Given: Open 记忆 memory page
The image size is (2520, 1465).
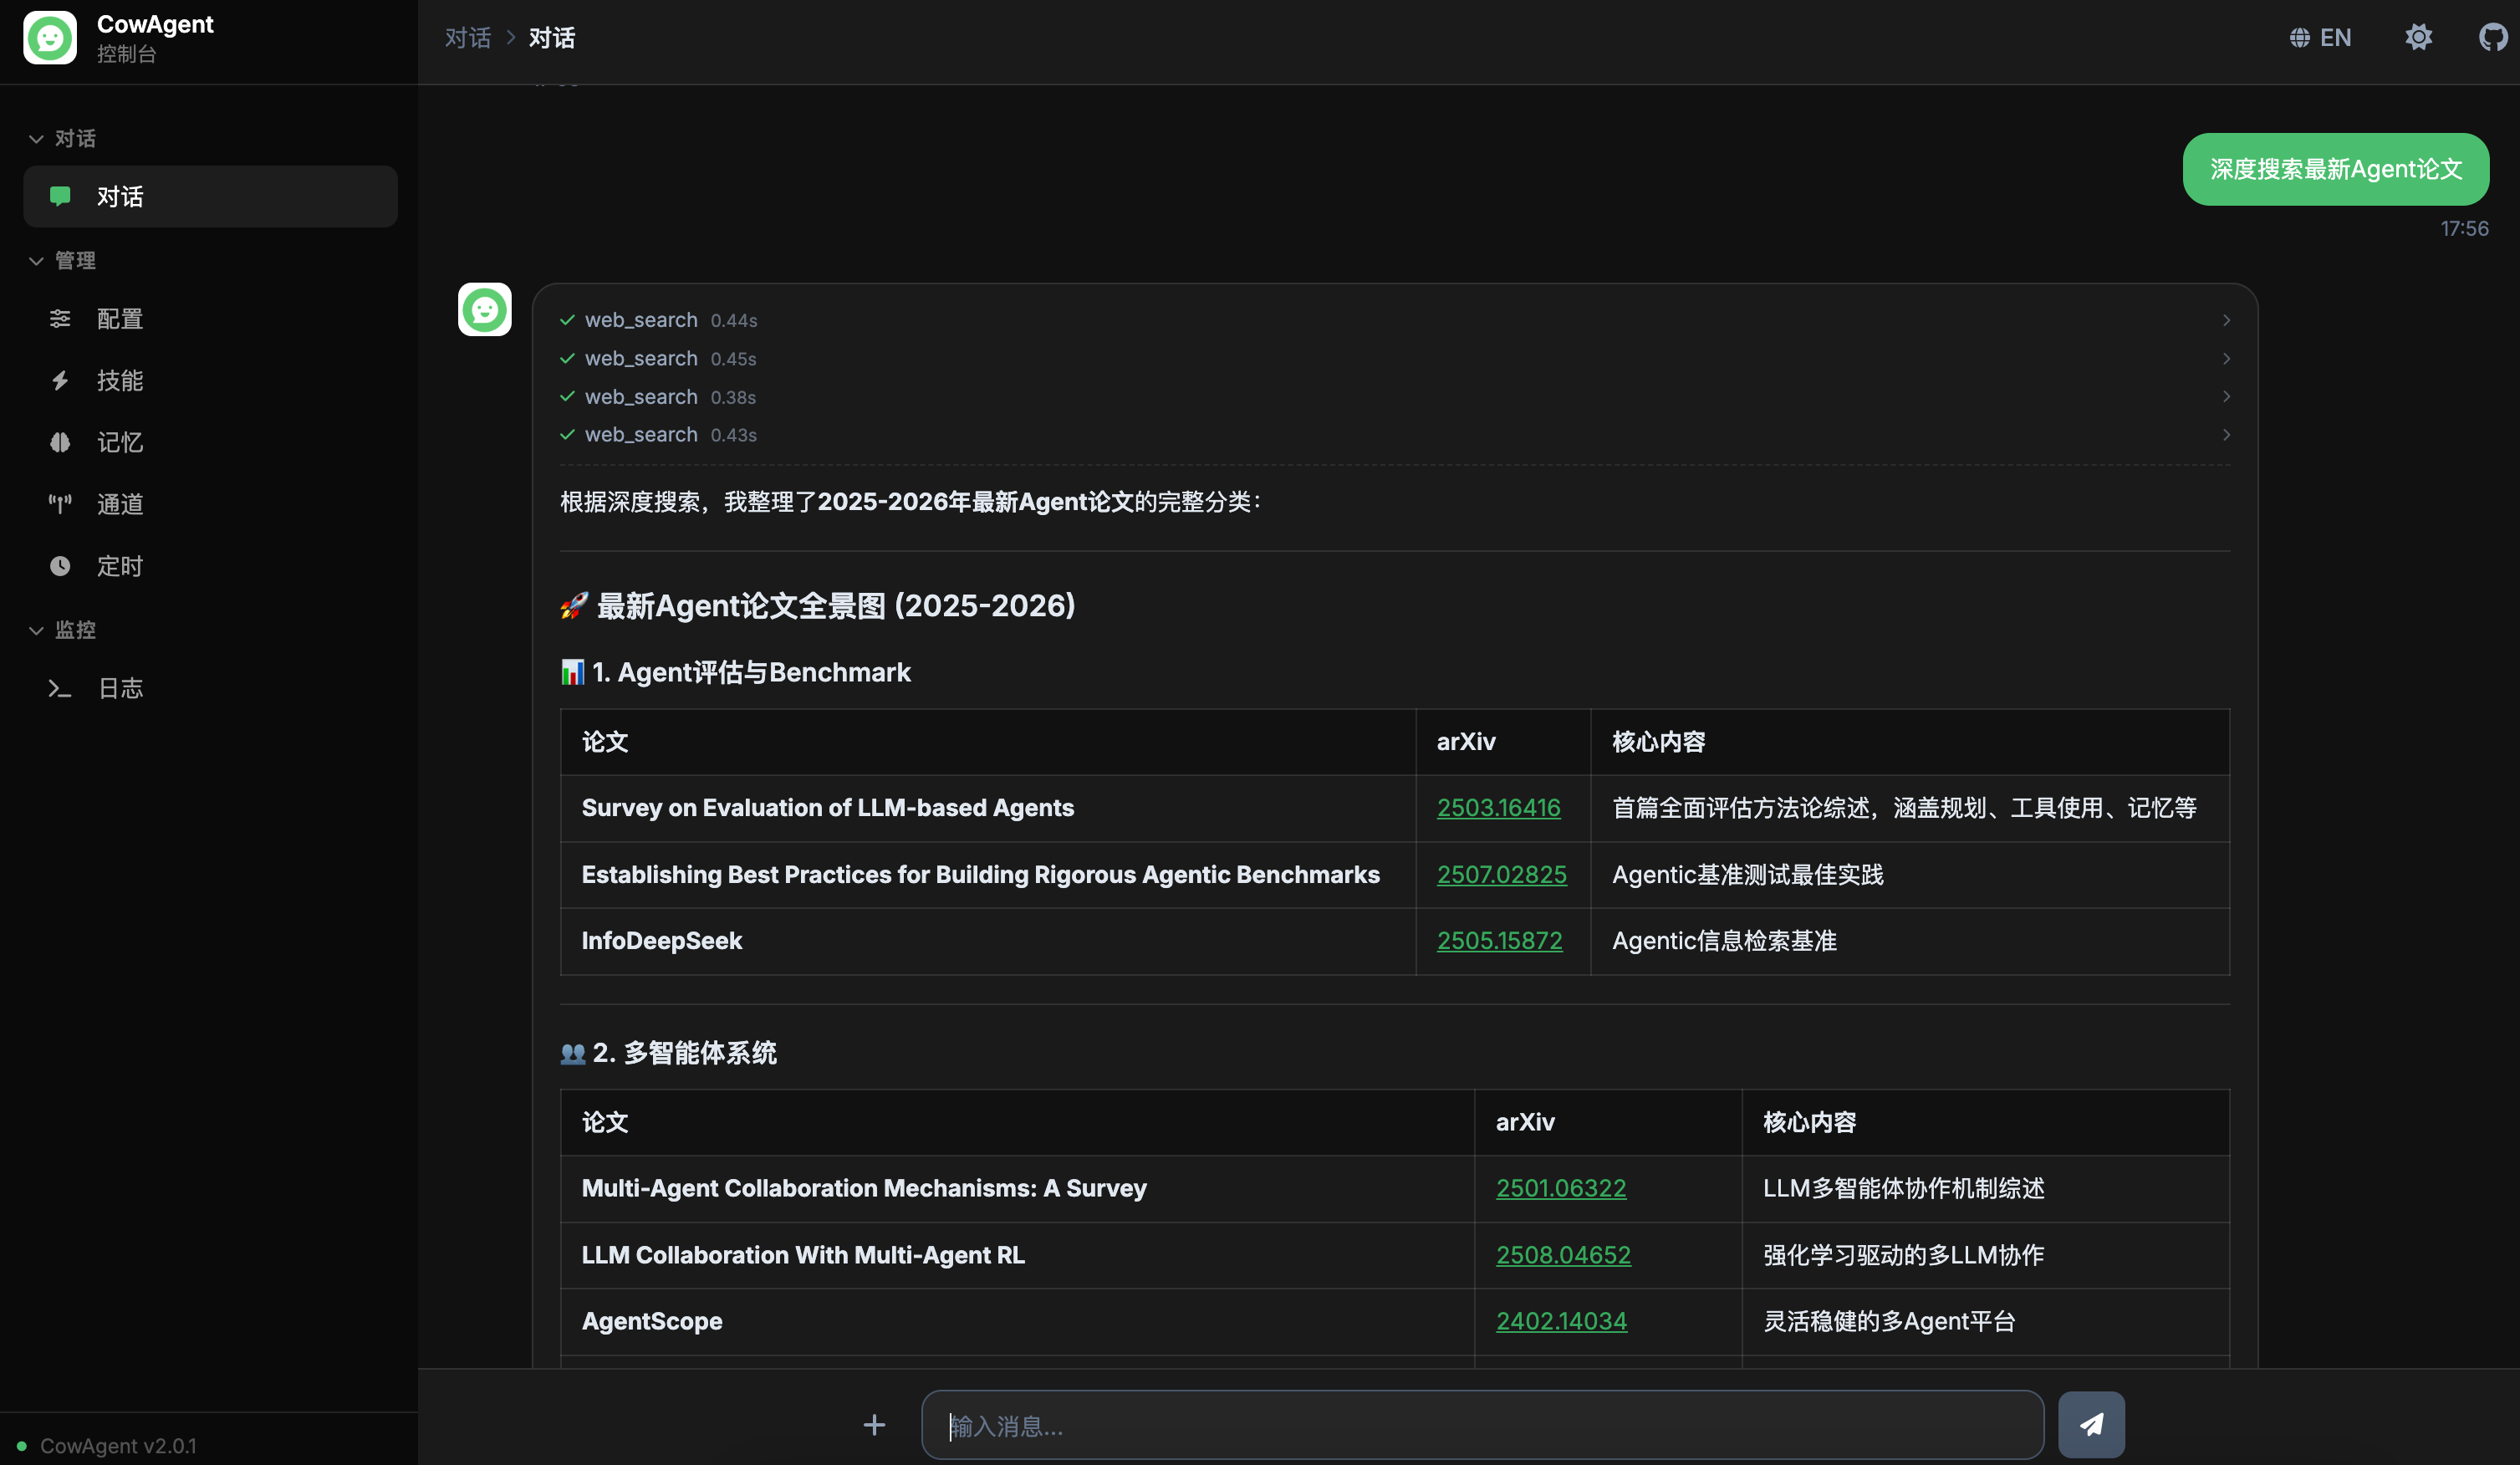Looking at the screenshot, I should (120, 442).
